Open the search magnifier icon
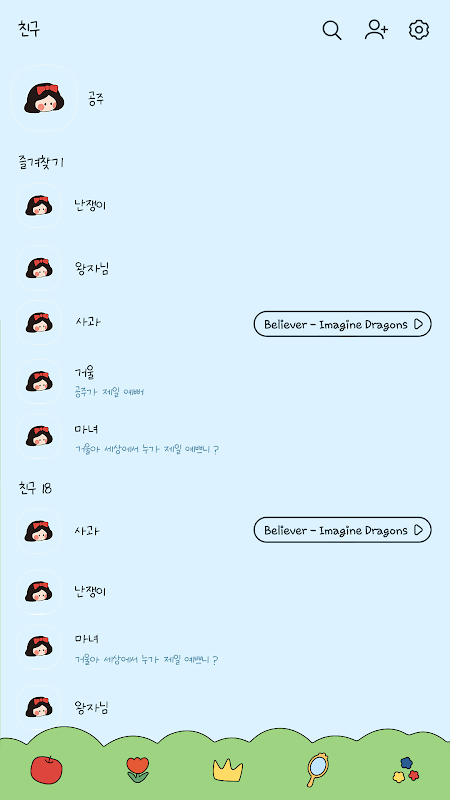Image resolution: width=450 pixels, height=800 pixels. [x=332, y=30]
